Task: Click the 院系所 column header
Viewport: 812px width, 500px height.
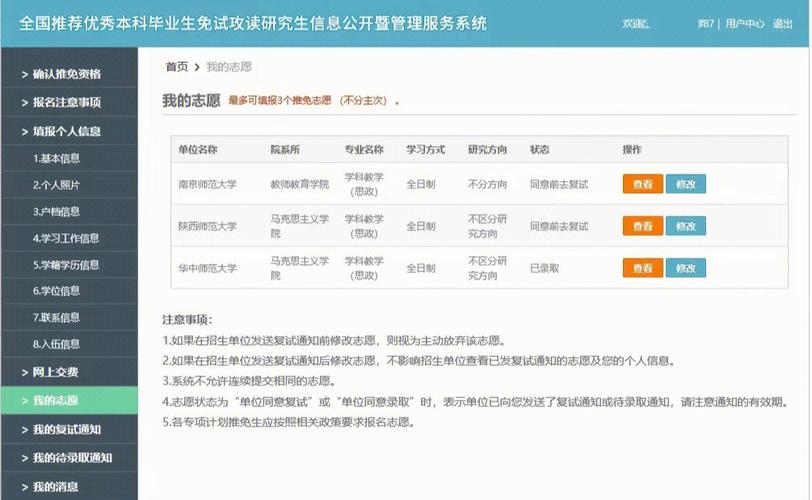Action: point(285,150)
